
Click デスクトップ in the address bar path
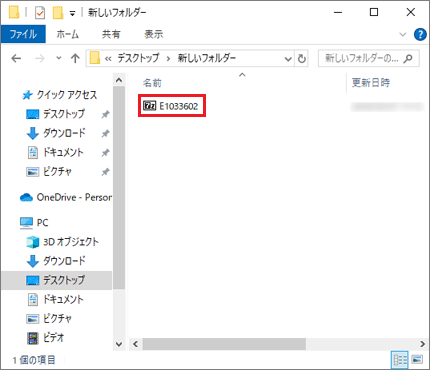(138, 58)
